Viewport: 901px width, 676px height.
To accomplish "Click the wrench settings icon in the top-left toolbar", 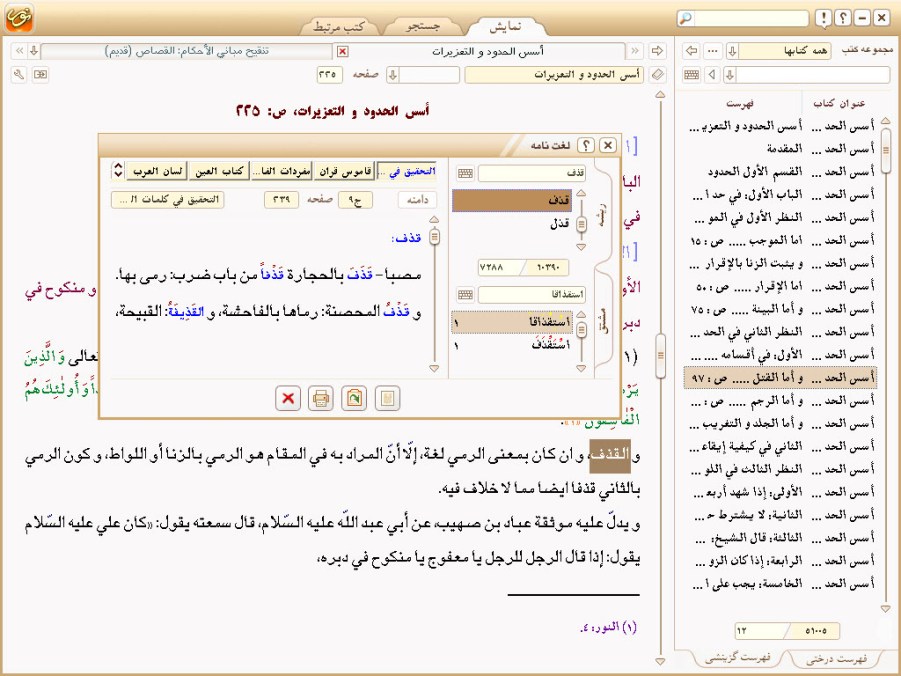I will pos(18,74).
